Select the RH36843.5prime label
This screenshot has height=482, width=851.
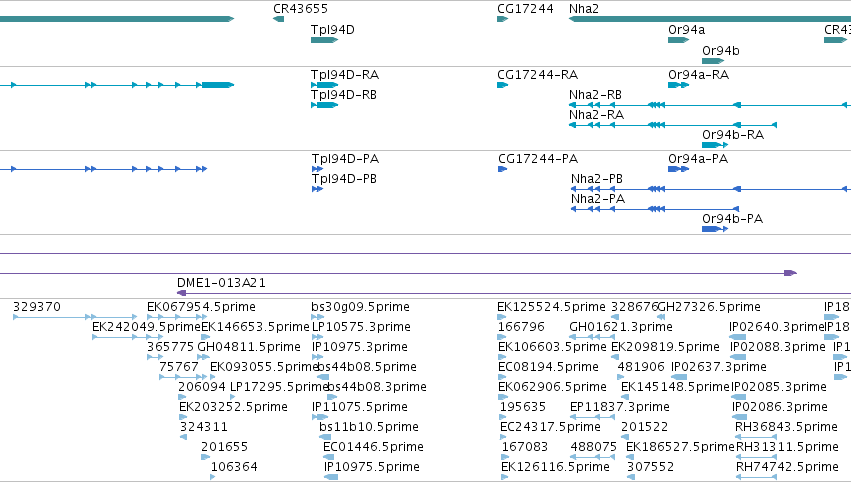786,427
